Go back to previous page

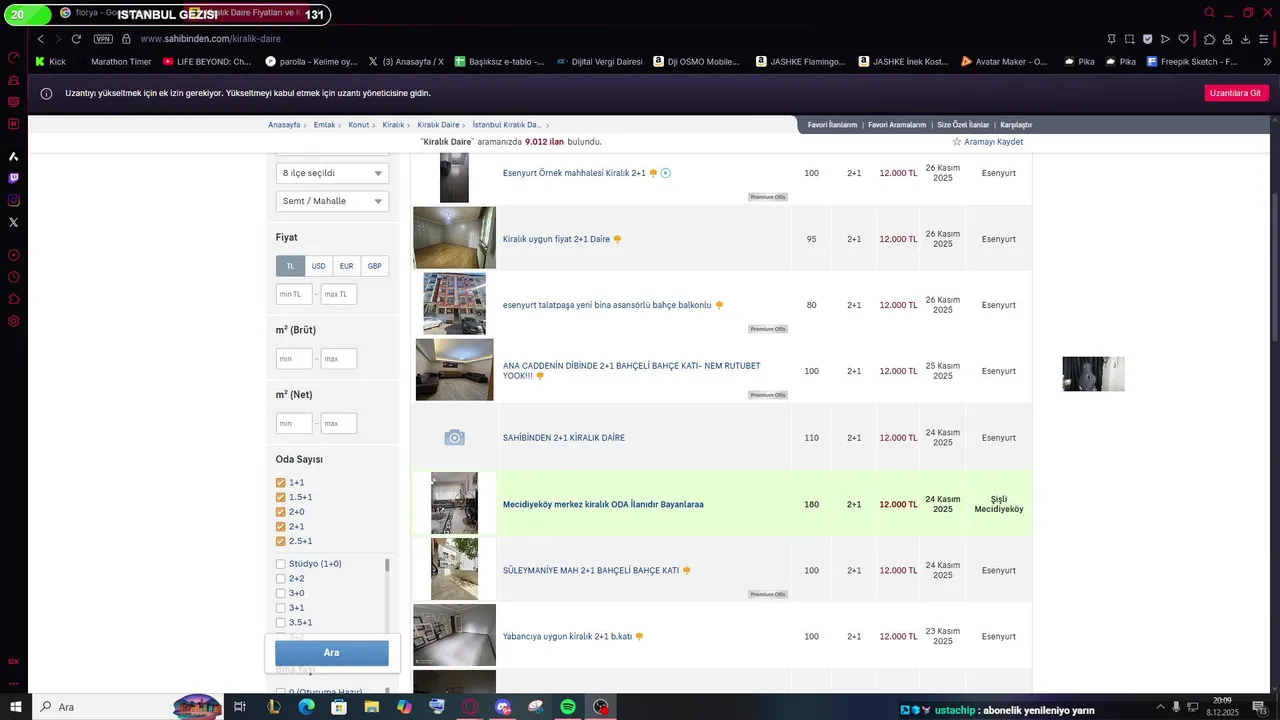coord(40,39)
